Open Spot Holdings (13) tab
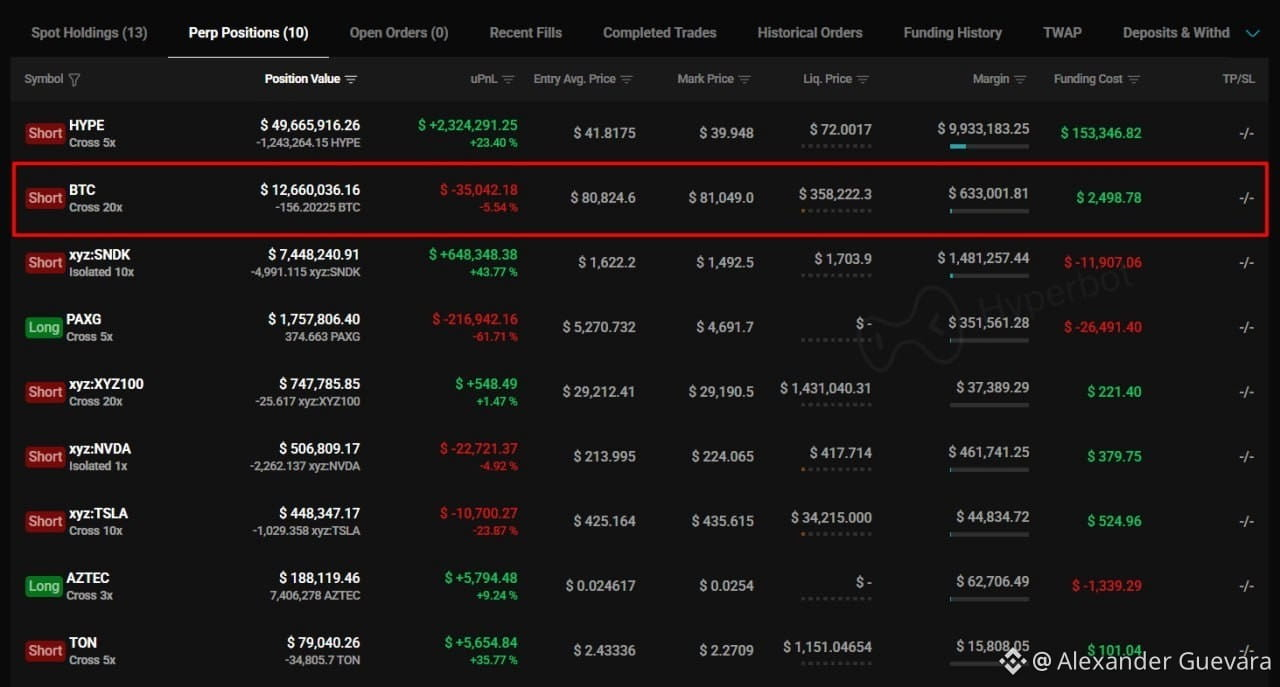The width and height of the screenshot is (1280, 687). click(89, 33)
